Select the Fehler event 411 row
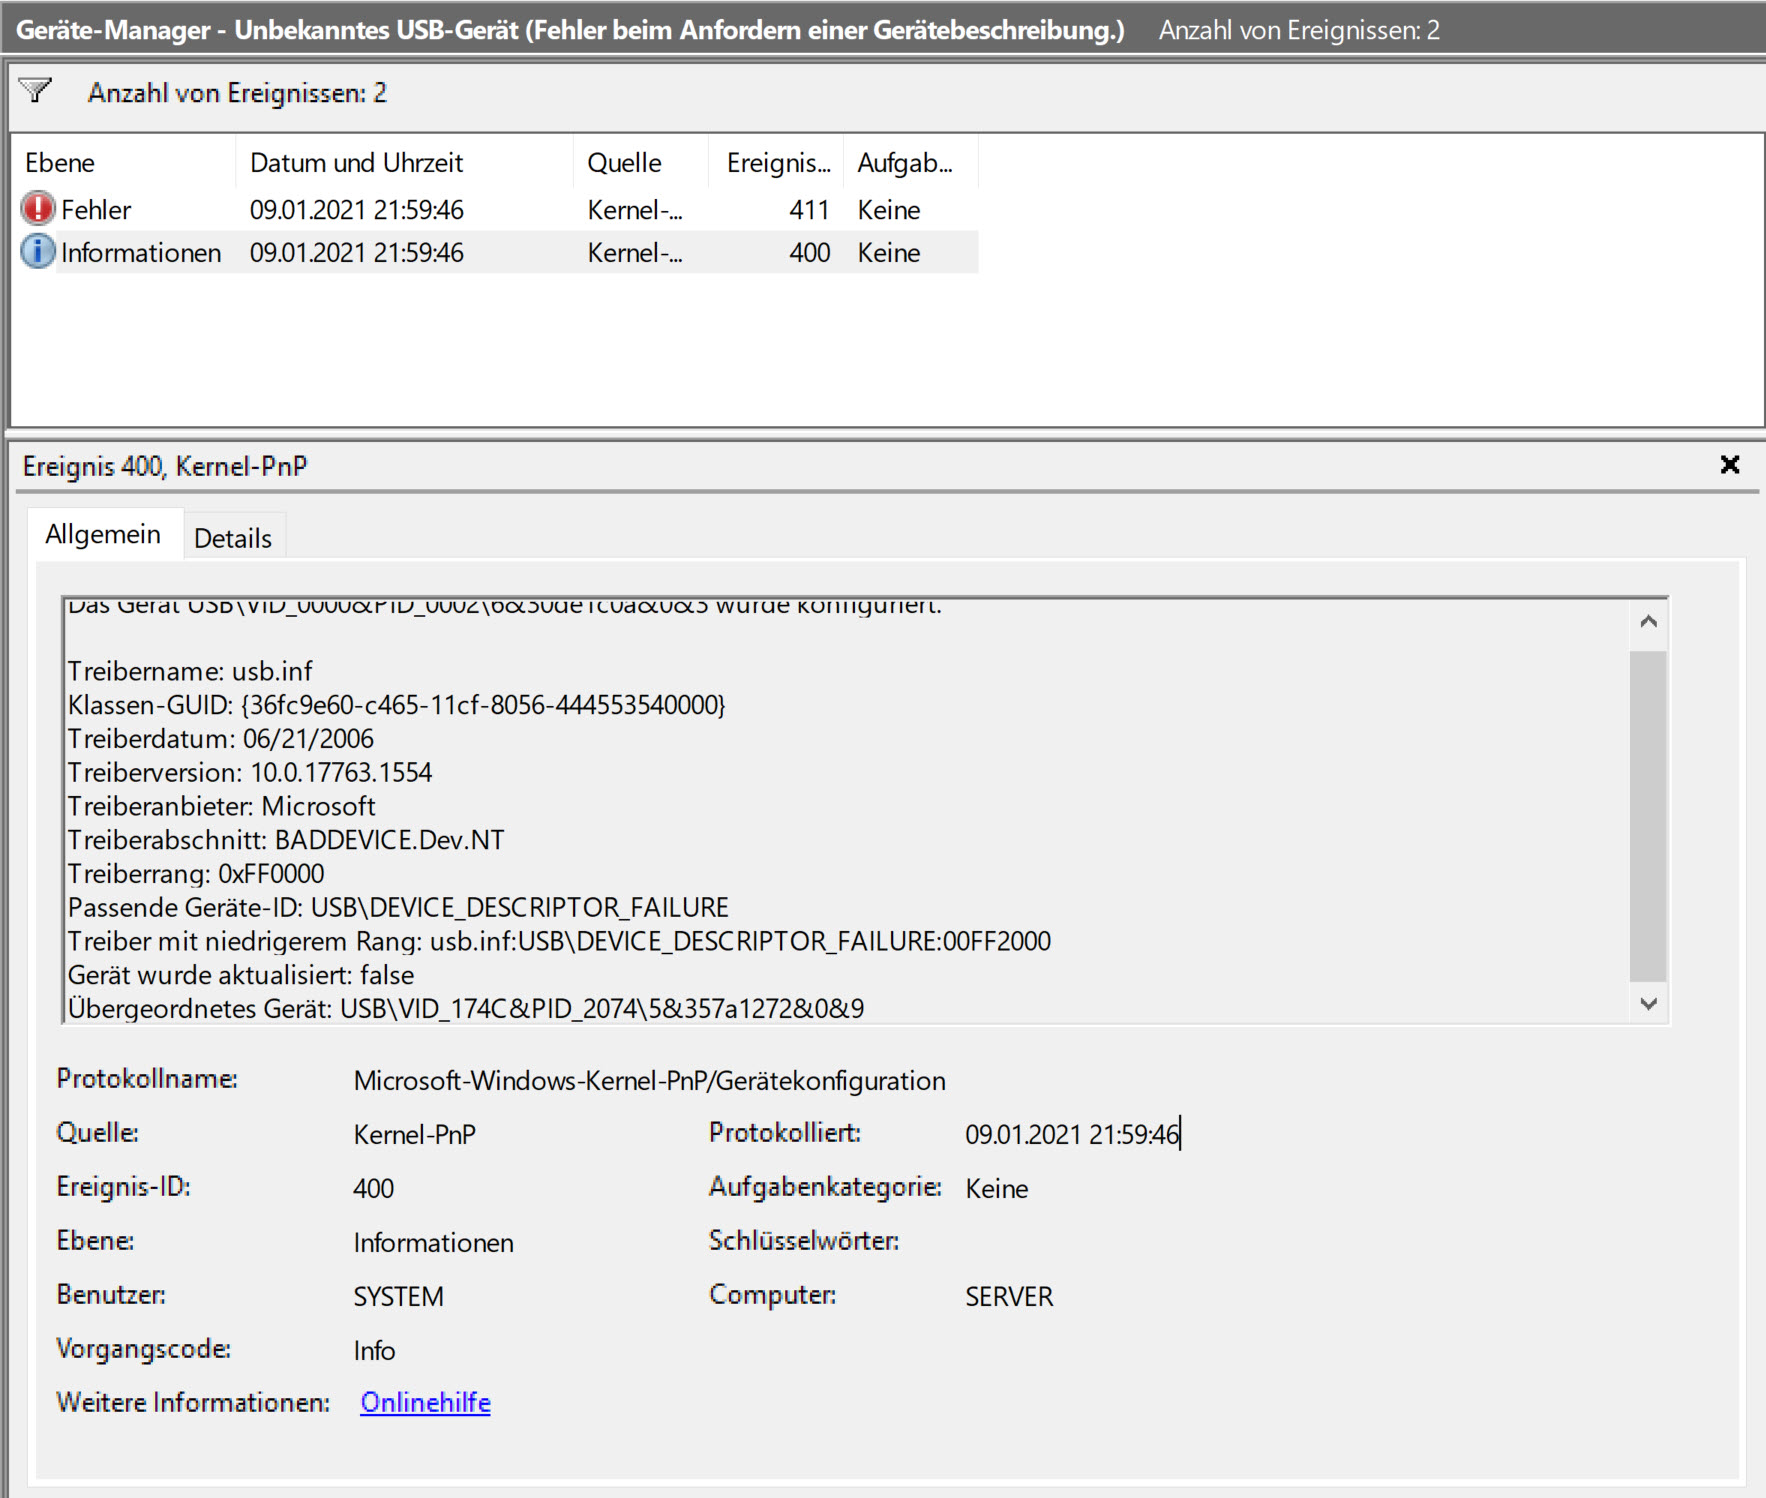This screenshot has height=1498, width=1766. point(500,210)
